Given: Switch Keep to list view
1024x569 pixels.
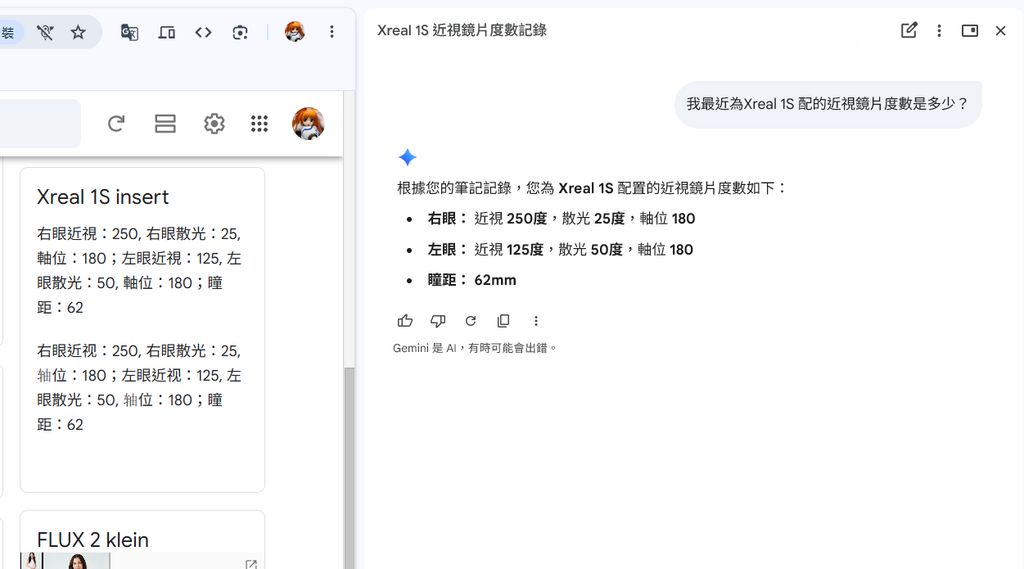Looking at the screenshot, I should point(165,123).
